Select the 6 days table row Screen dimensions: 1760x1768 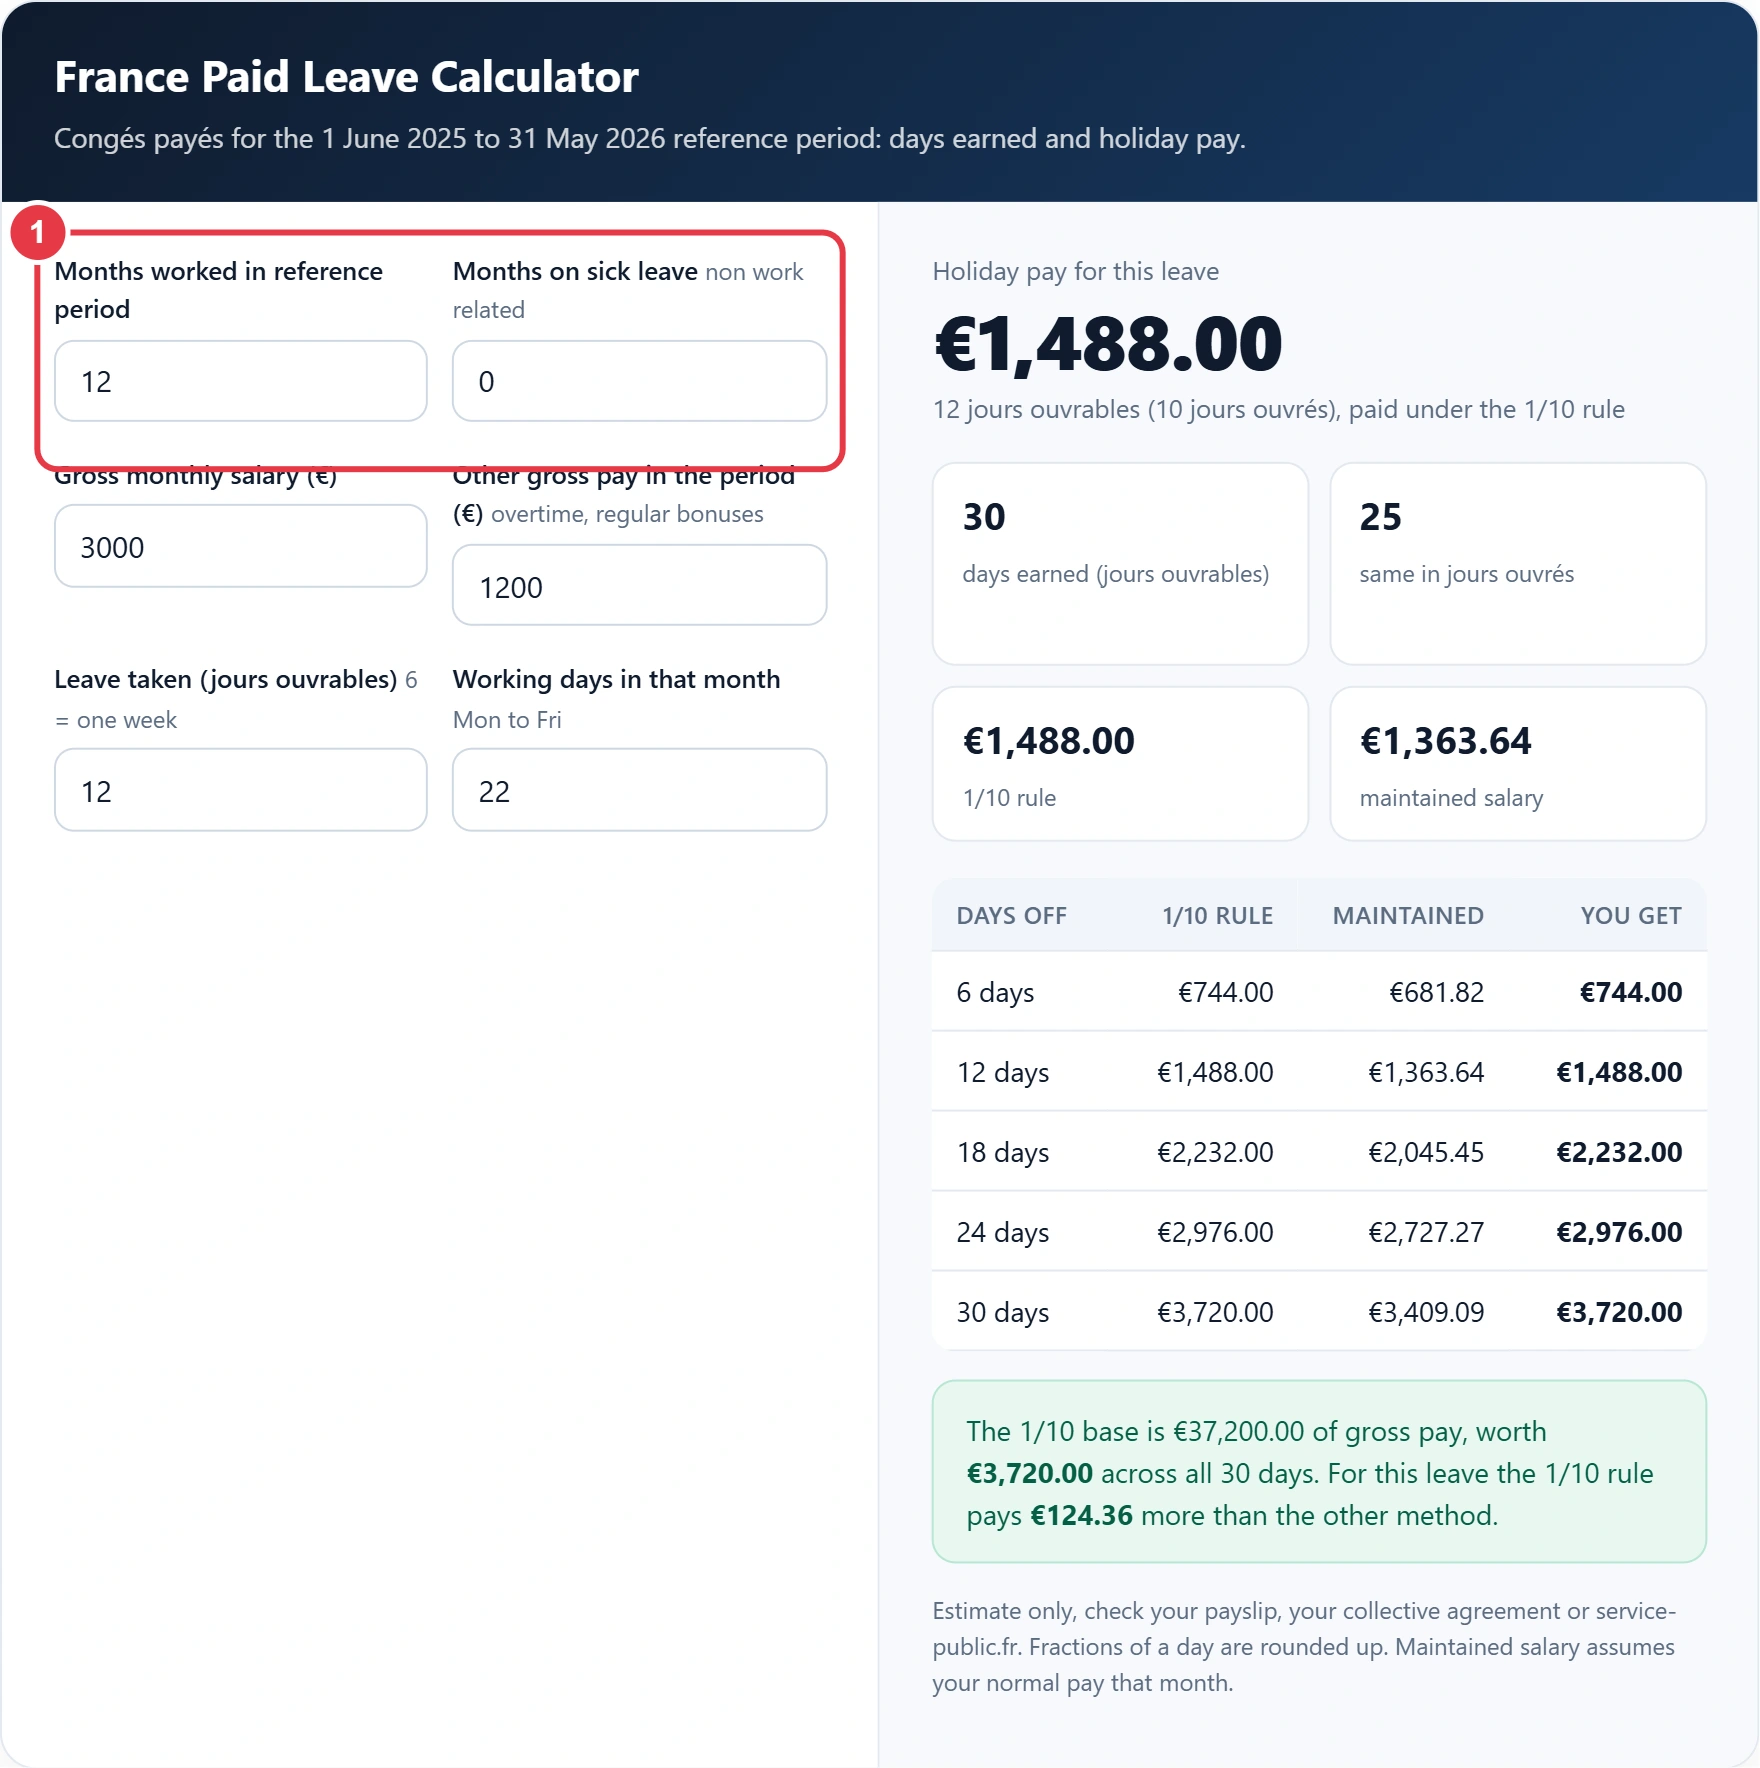[x=1319, y=992]
